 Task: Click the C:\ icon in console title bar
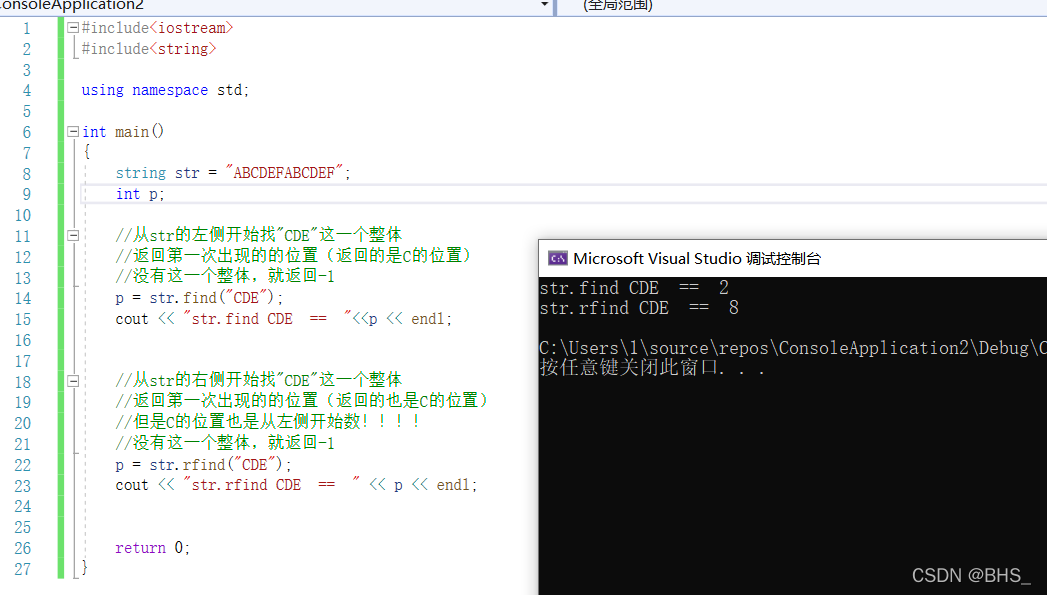tap(557, 258)
